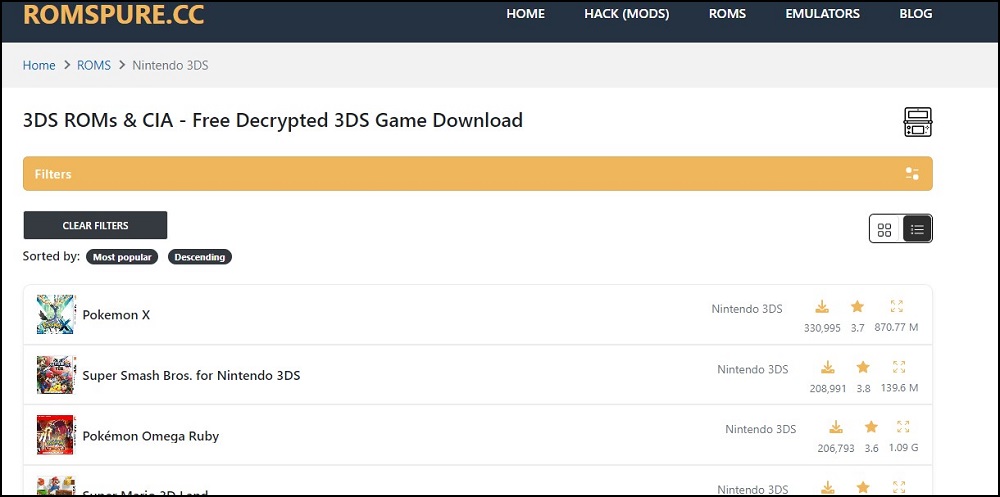Click the CLEAR FILTERS button
Viewport: 1000px width, 497px height.
pyautogui.click(x=95, y=225)
